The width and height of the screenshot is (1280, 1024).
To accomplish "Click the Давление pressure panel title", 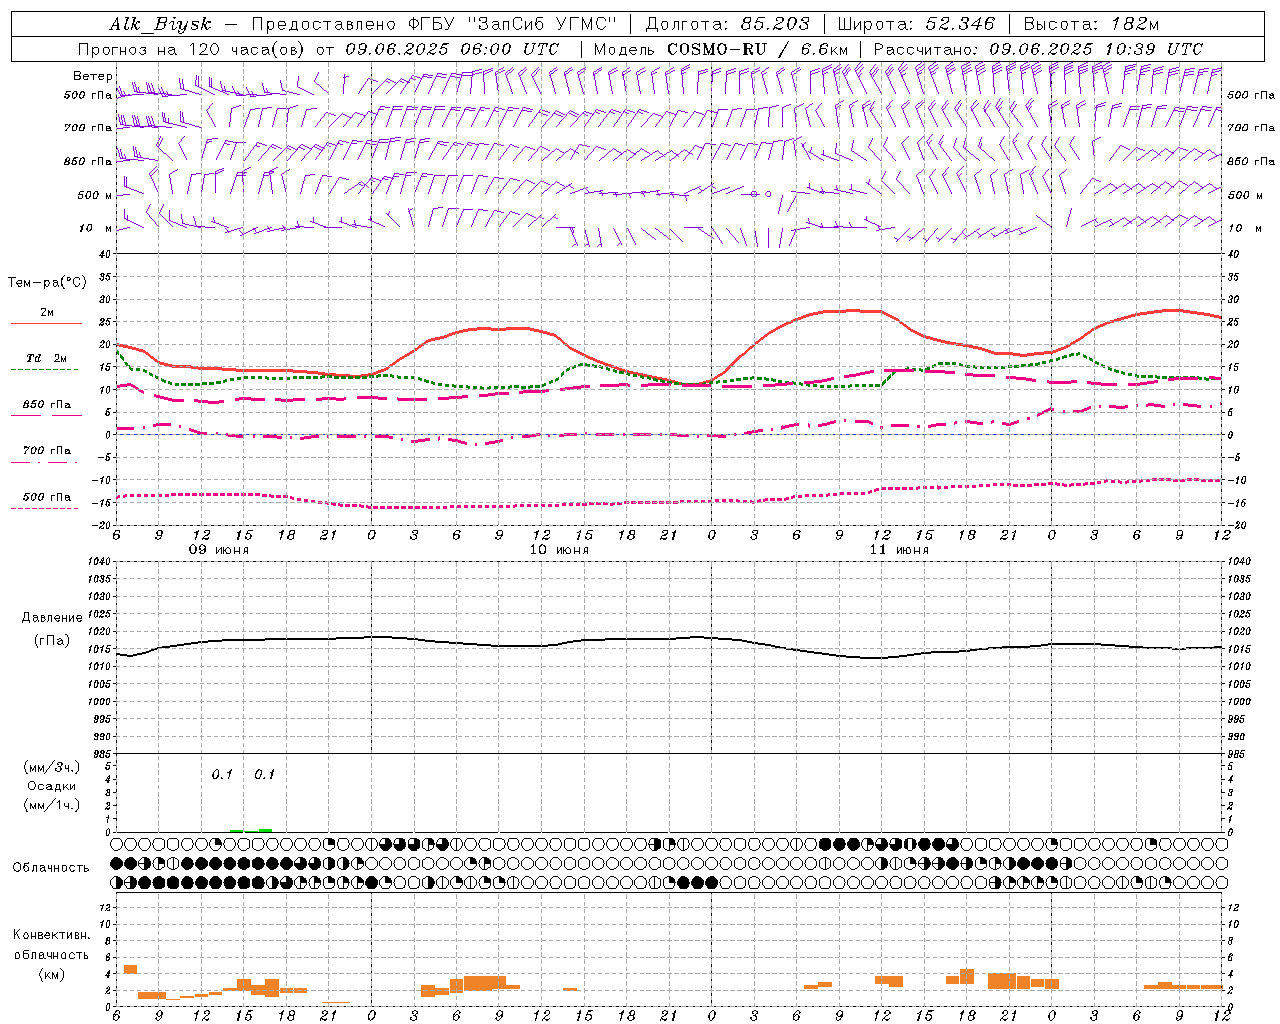I will click(x=52, y=618).
